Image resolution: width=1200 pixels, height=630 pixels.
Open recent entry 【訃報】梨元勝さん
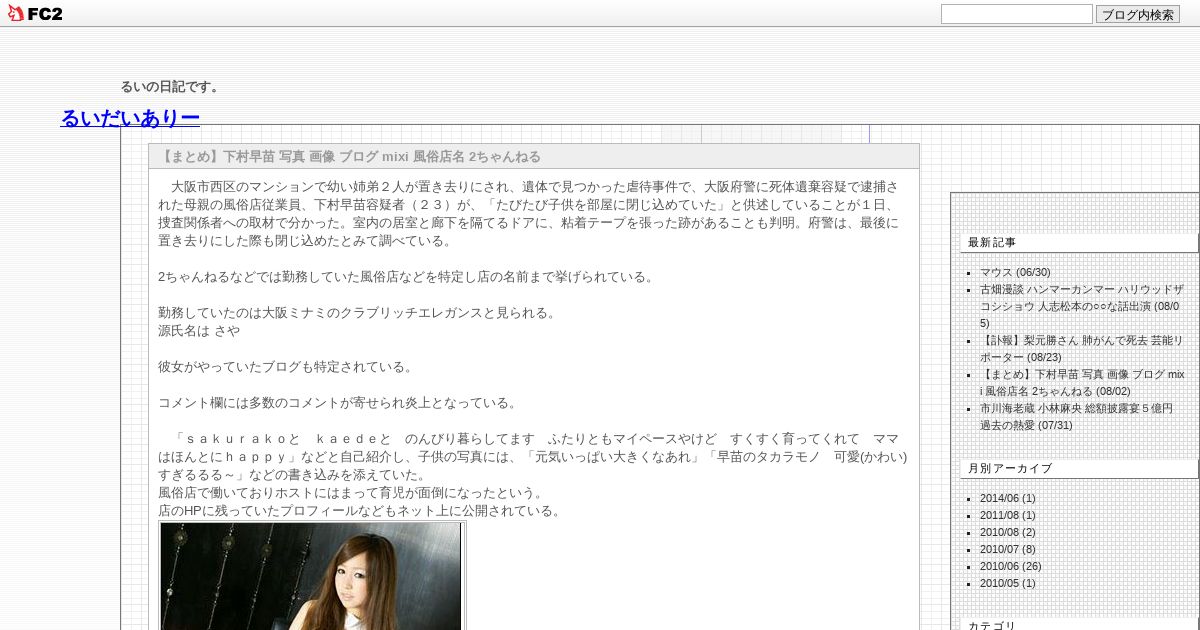pyautogui.click(x=1082, y=348)
